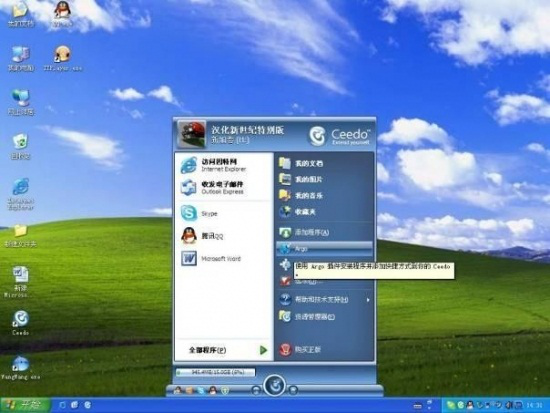Viewport: 550px width, 413px height.
Task: Open 帮助和技术支持 help item
Action: point(324,299)
